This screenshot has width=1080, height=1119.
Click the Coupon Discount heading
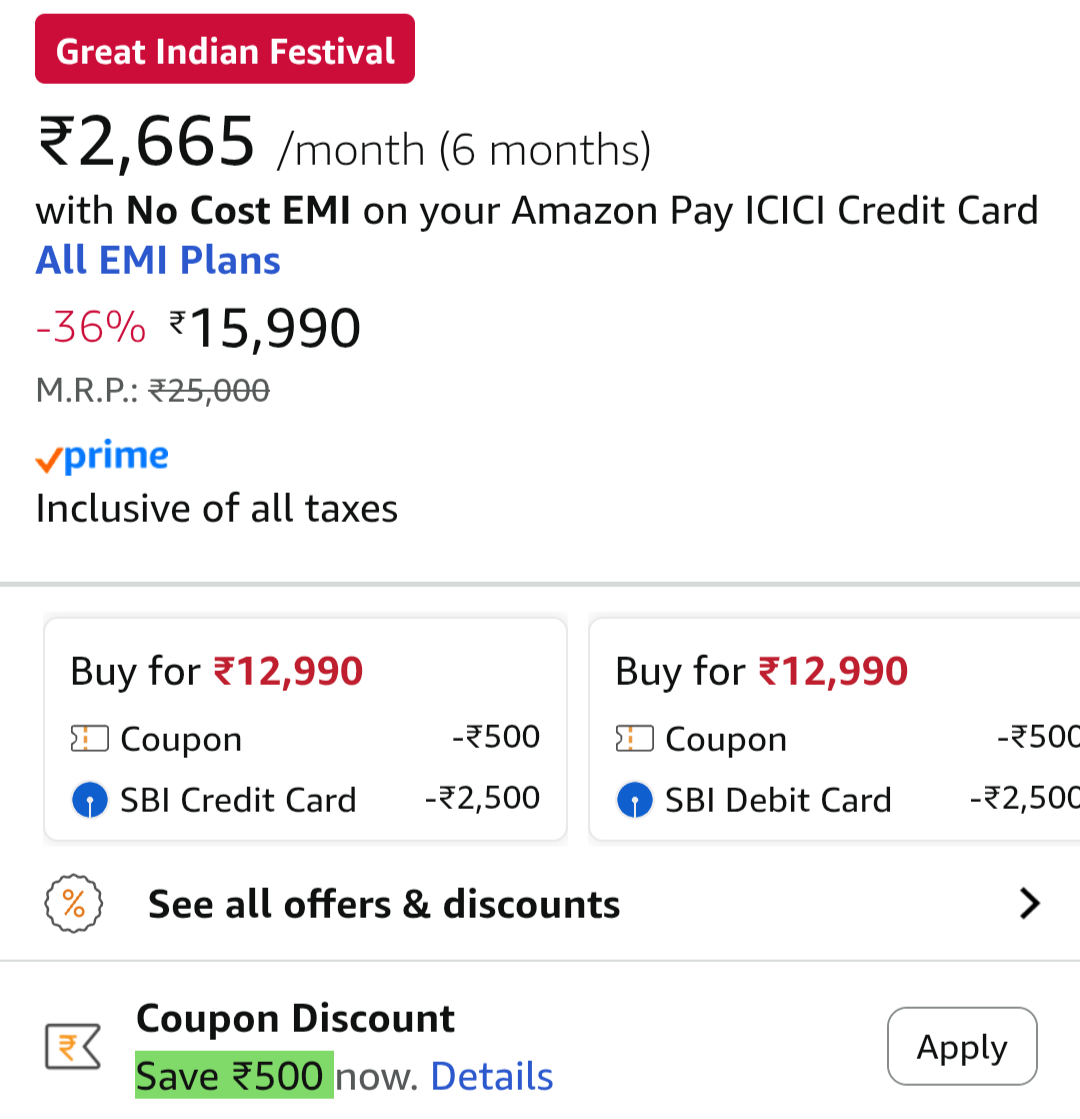point(295,1018)
